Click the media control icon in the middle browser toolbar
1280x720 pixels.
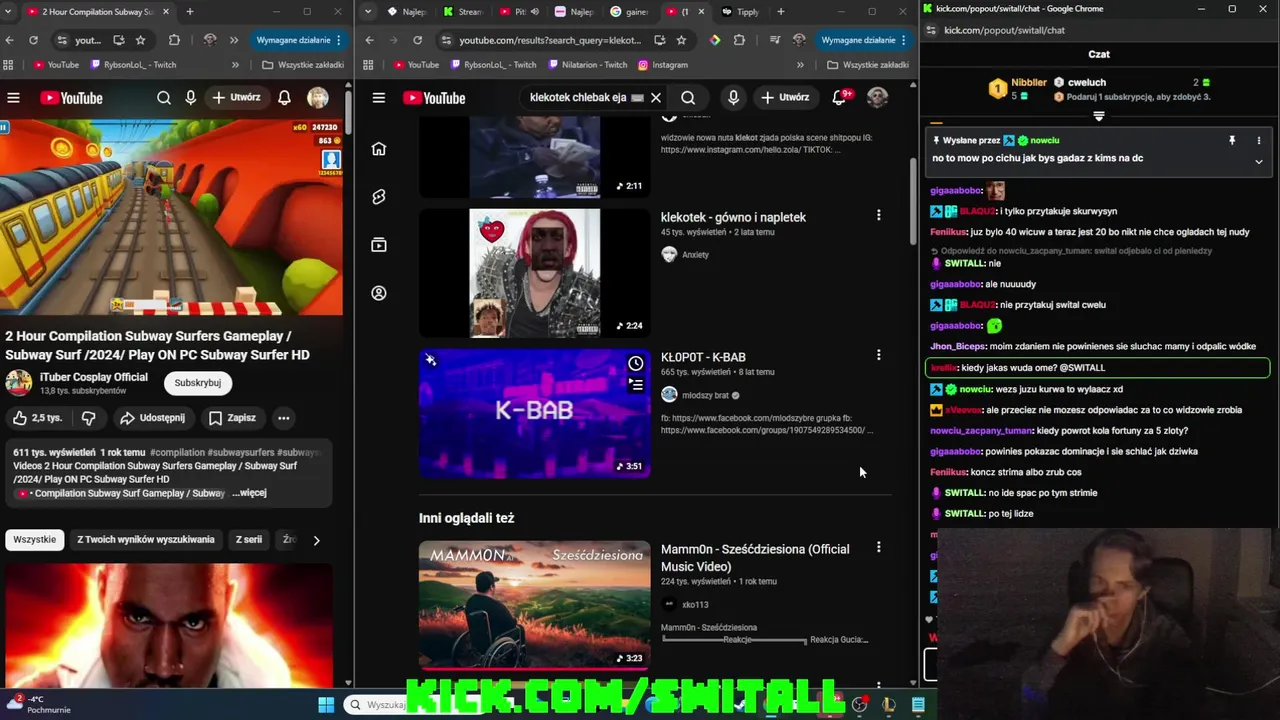pos(775,40)
